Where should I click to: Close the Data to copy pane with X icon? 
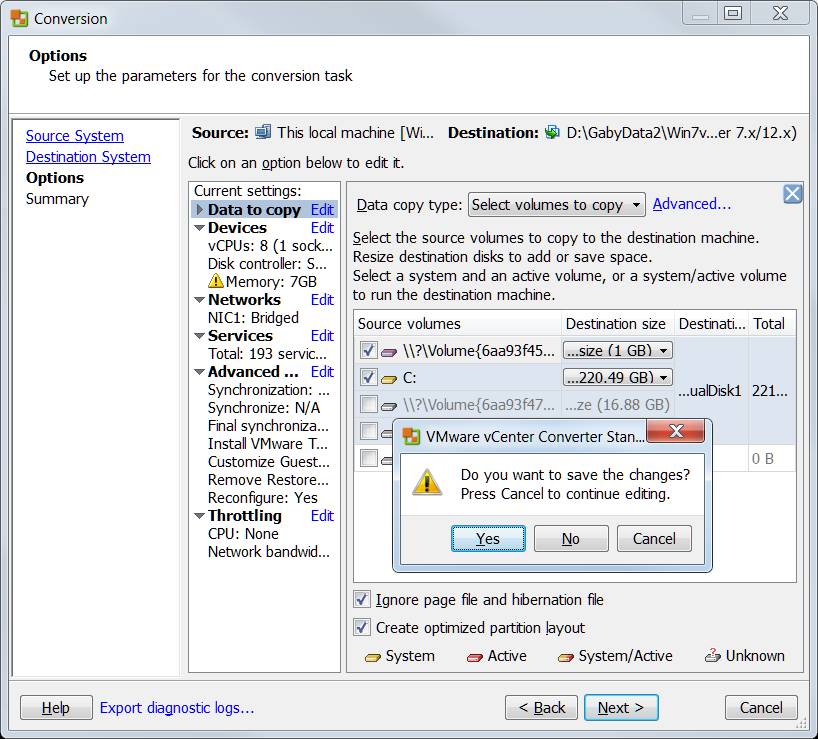tap(792, 194)
